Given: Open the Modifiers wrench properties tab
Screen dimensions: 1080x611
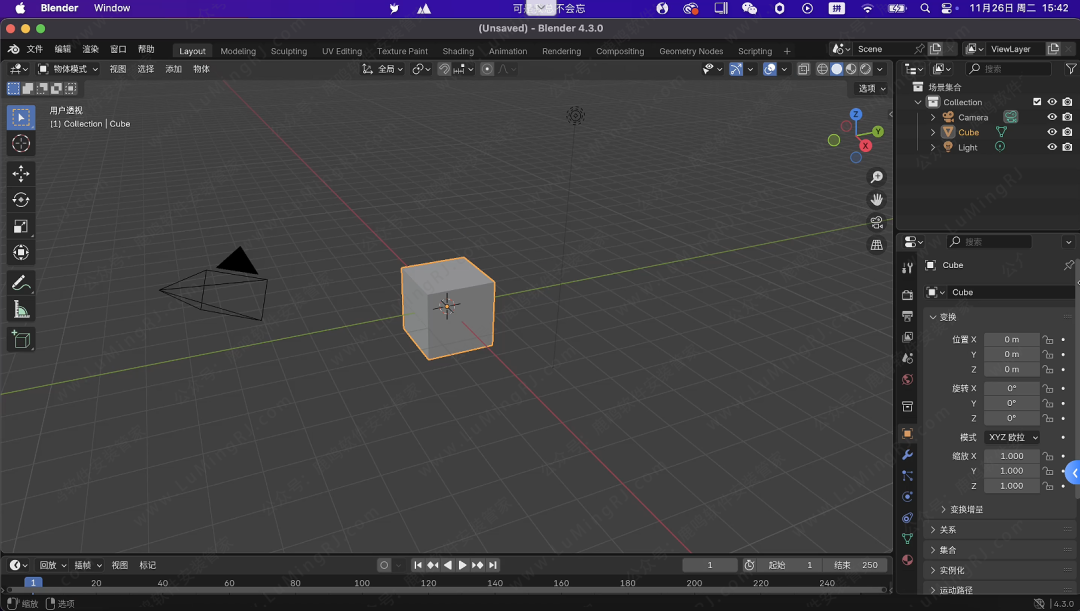Looking at the screenshot, I should [x=907, y=455].
